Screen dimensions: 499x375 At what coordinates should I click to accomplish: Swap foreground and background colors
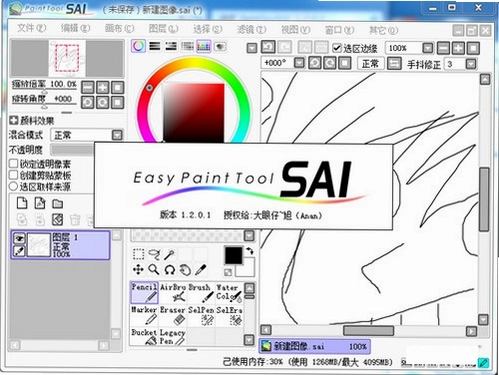(x=250, y=250)
